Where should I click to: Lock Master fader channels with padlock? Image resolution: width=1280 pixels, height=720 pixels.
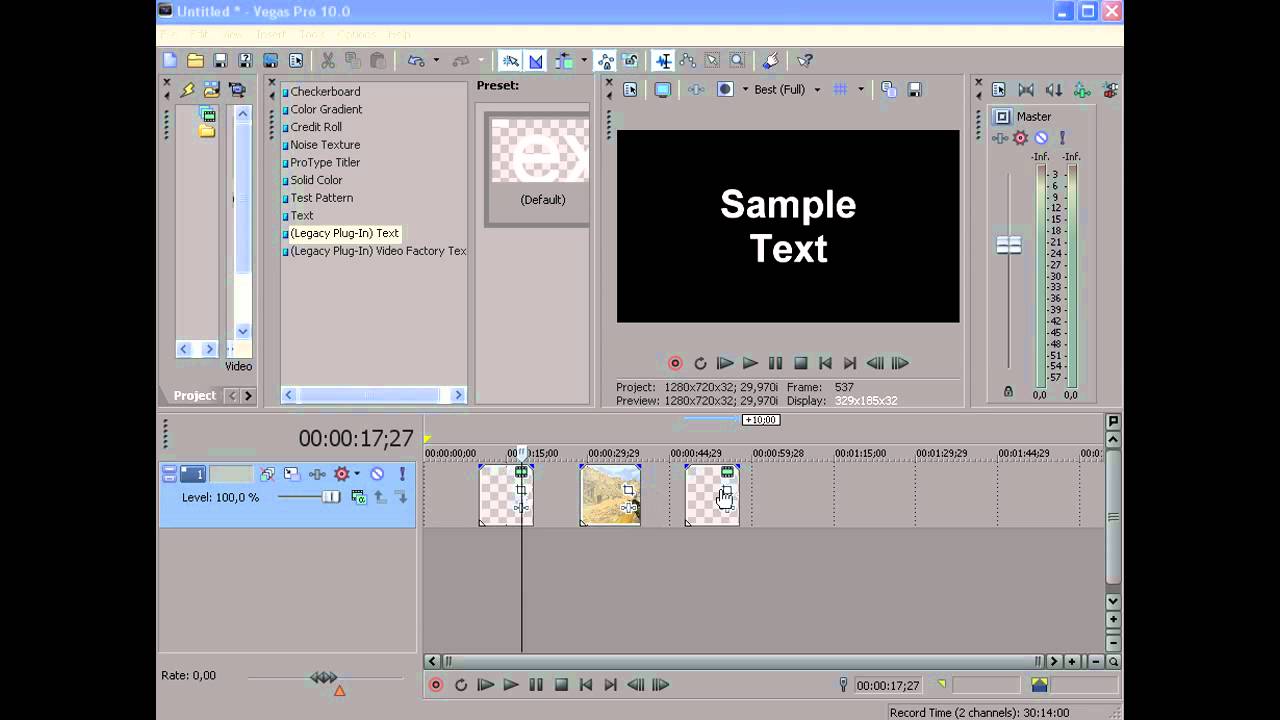[x=1008, y=392]
